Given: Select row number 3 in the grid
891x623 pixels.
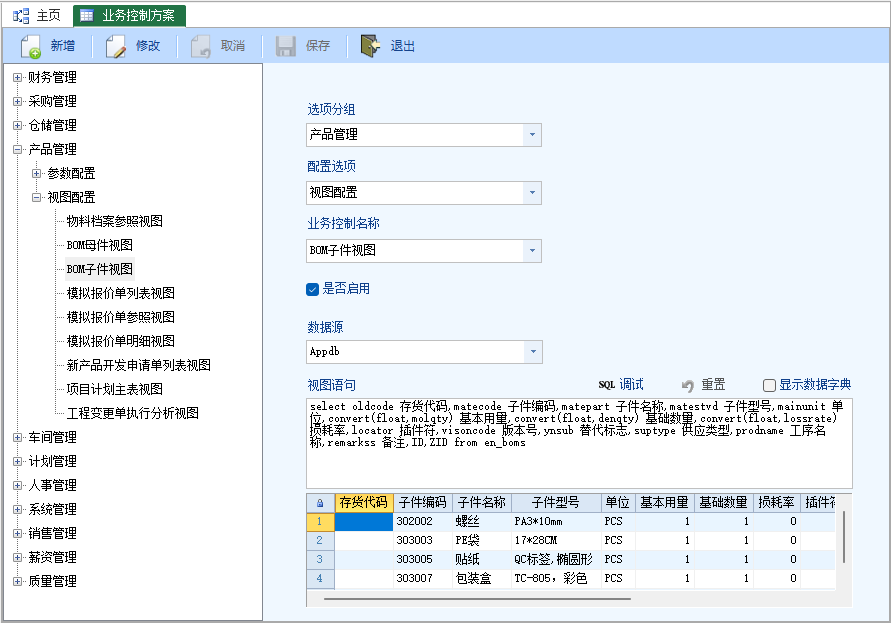Looking at the screenshot, I should (x=320, y=559).
